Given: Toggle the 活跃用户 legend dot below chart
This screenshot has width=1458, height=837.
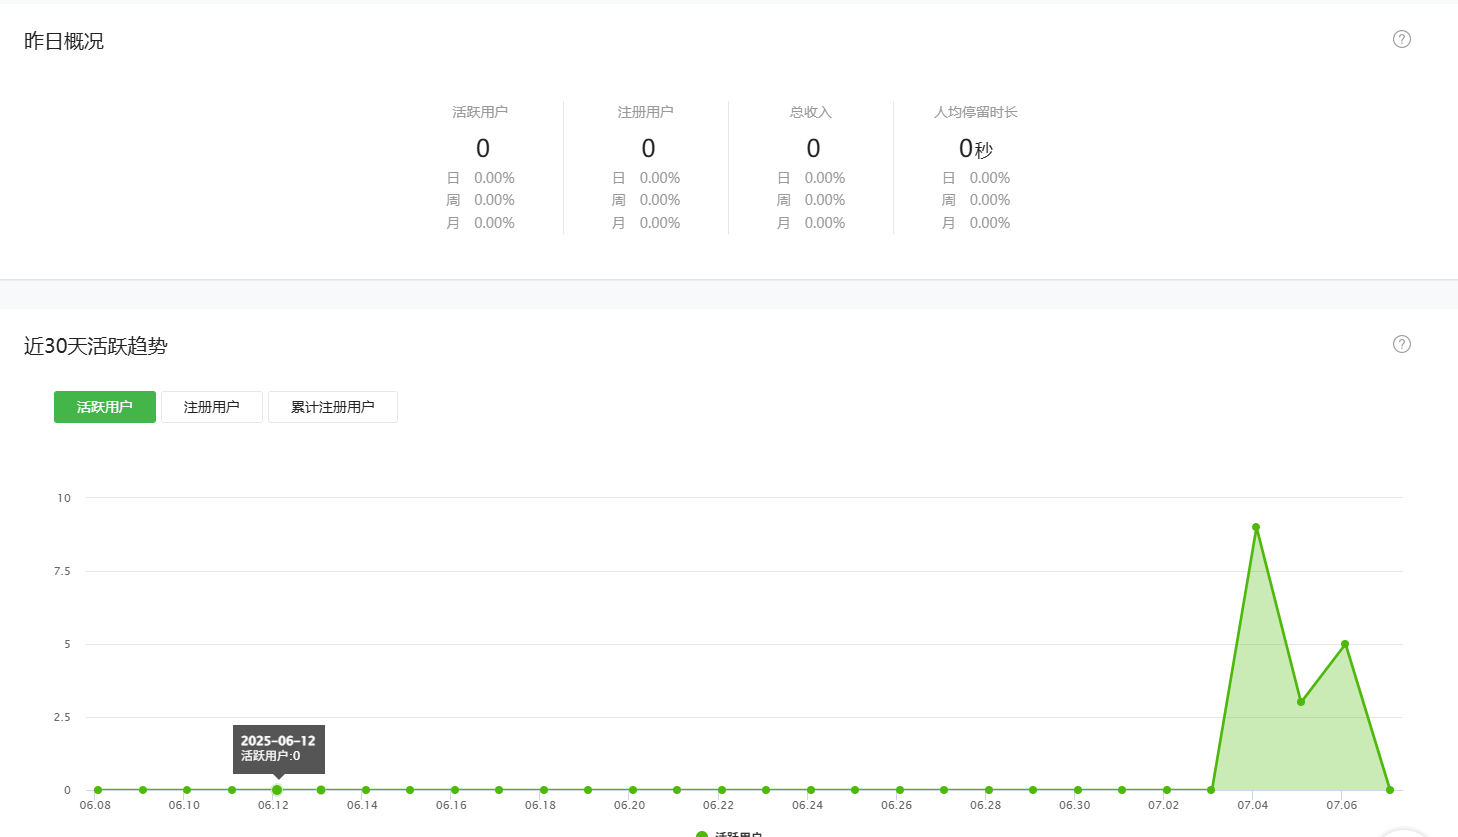Looking at the screenshot, I should pyautogui.click(x=702, y=834).
